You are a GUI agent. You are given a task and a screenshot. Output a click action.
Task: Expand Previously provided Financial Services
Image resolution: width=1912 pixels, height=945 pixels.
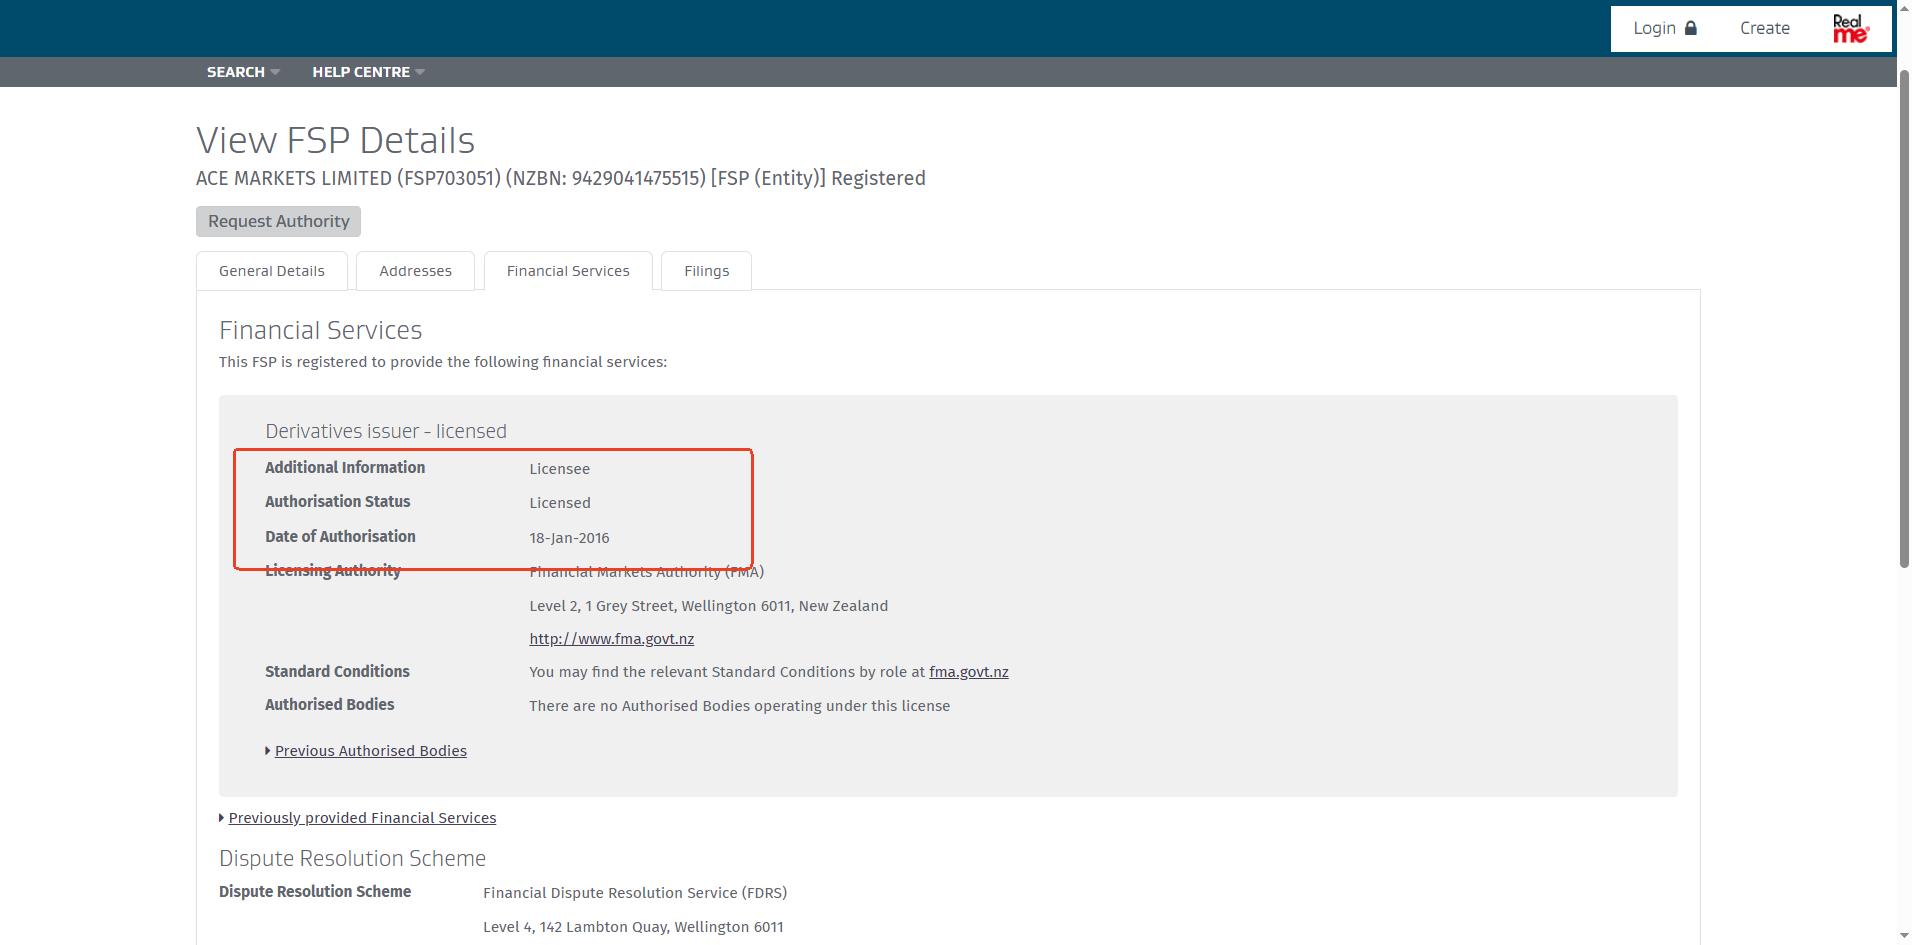pyautogui.click(x=361, y=818)
